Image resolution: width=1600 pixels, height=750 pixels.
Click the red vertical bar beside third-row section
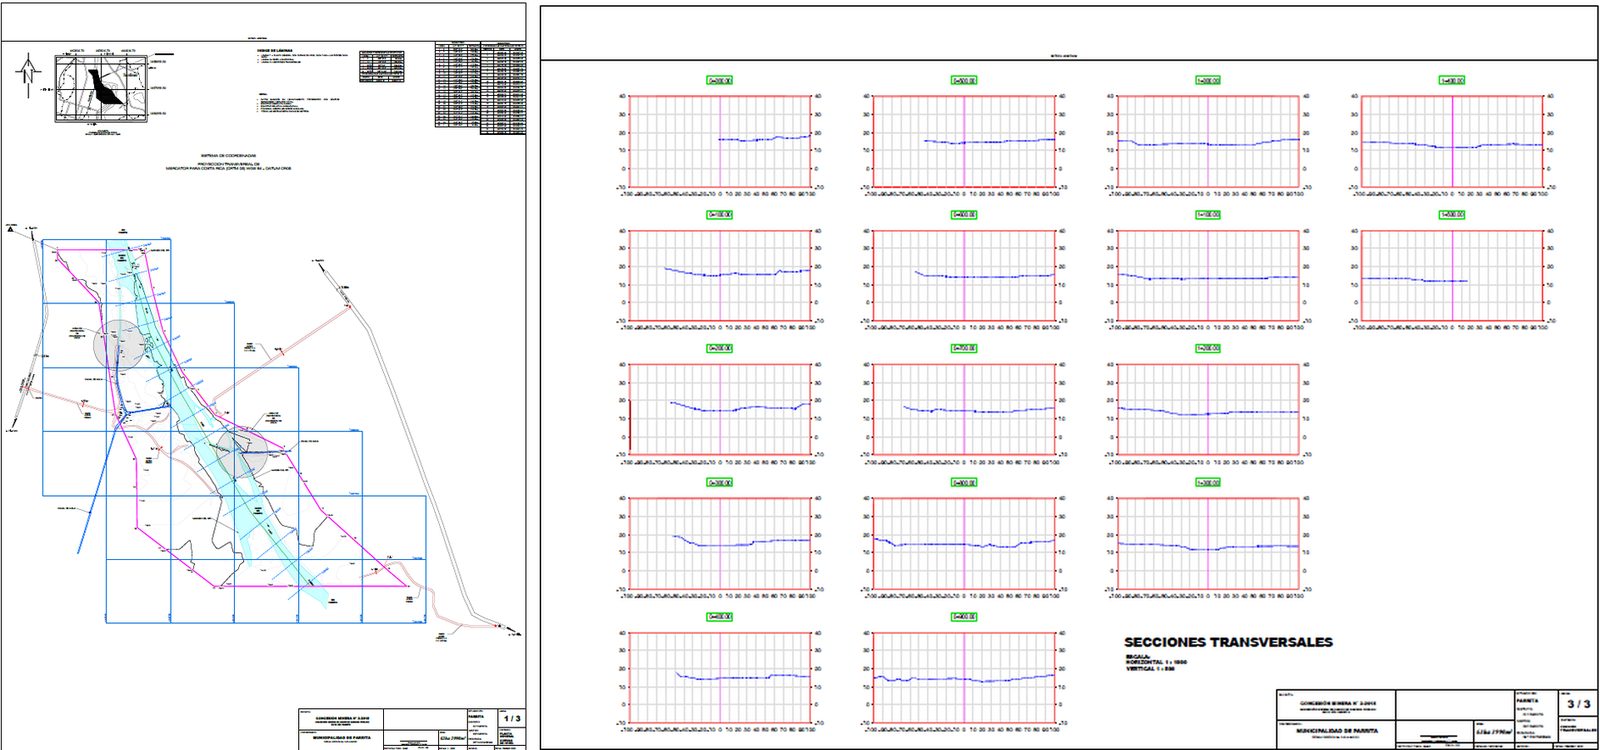point(630,425)
